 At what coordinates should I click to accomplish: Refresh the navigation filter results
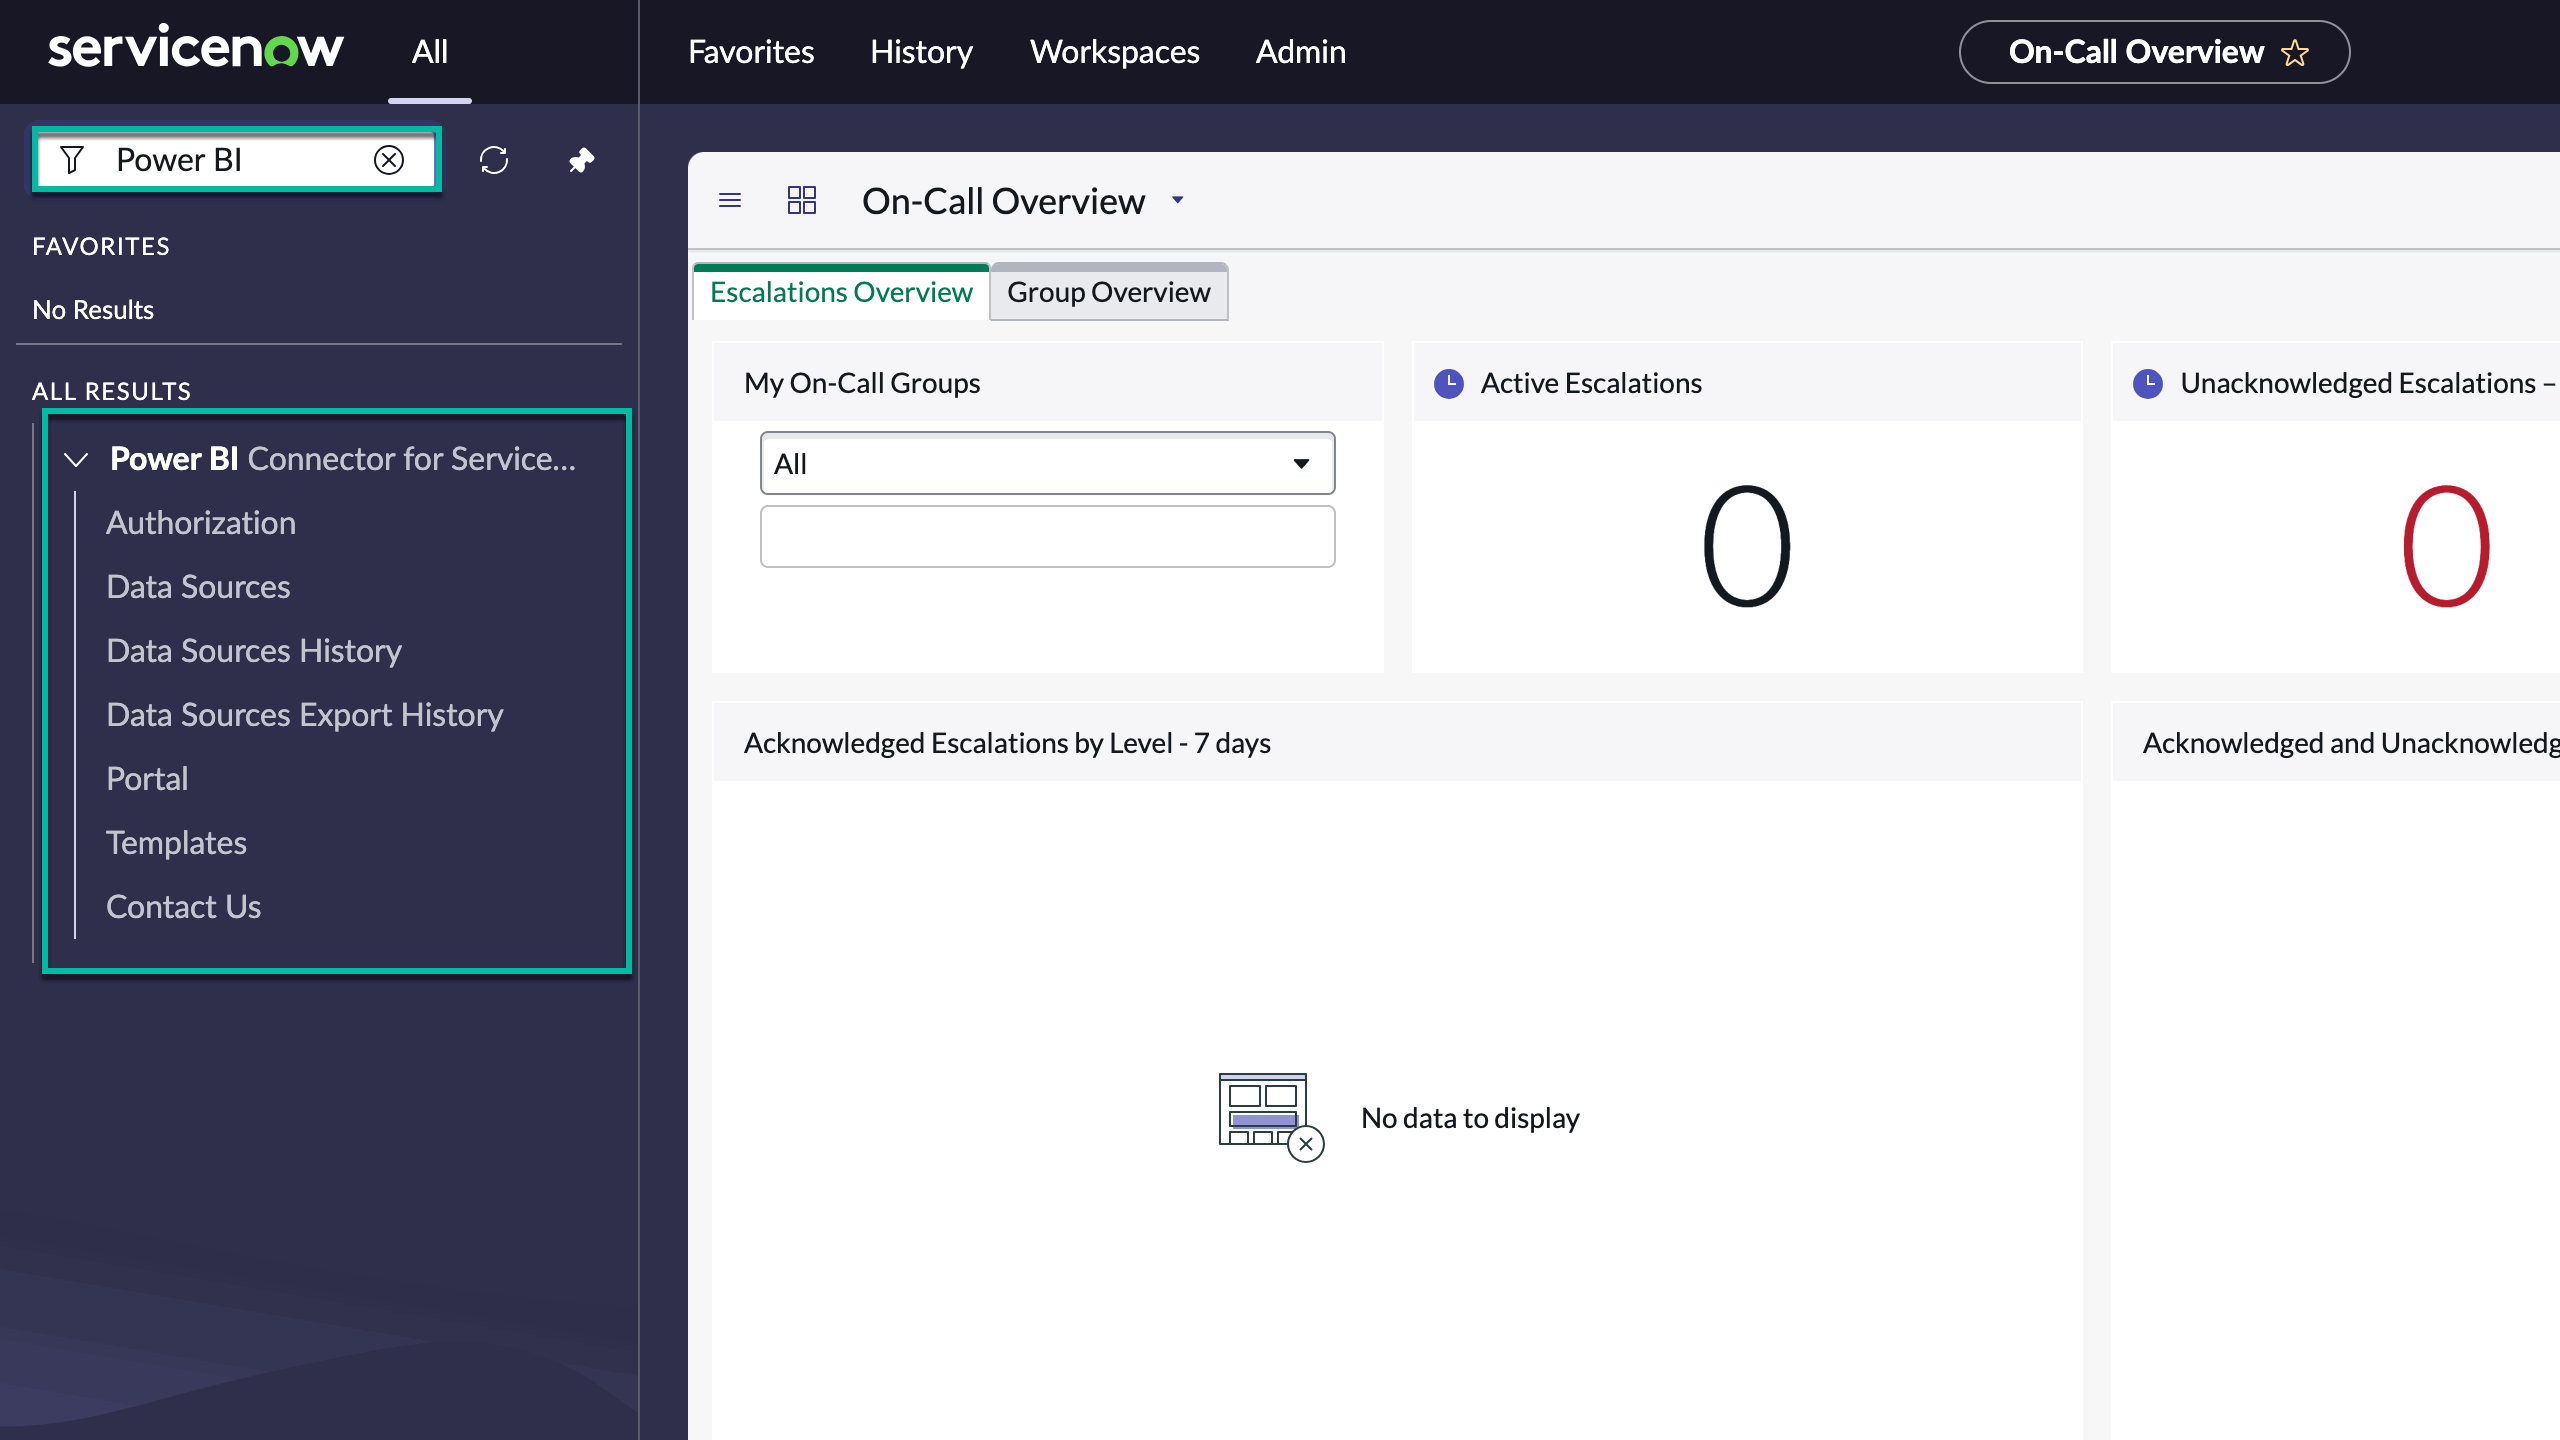pyautogui.click(x=494, y=160)
